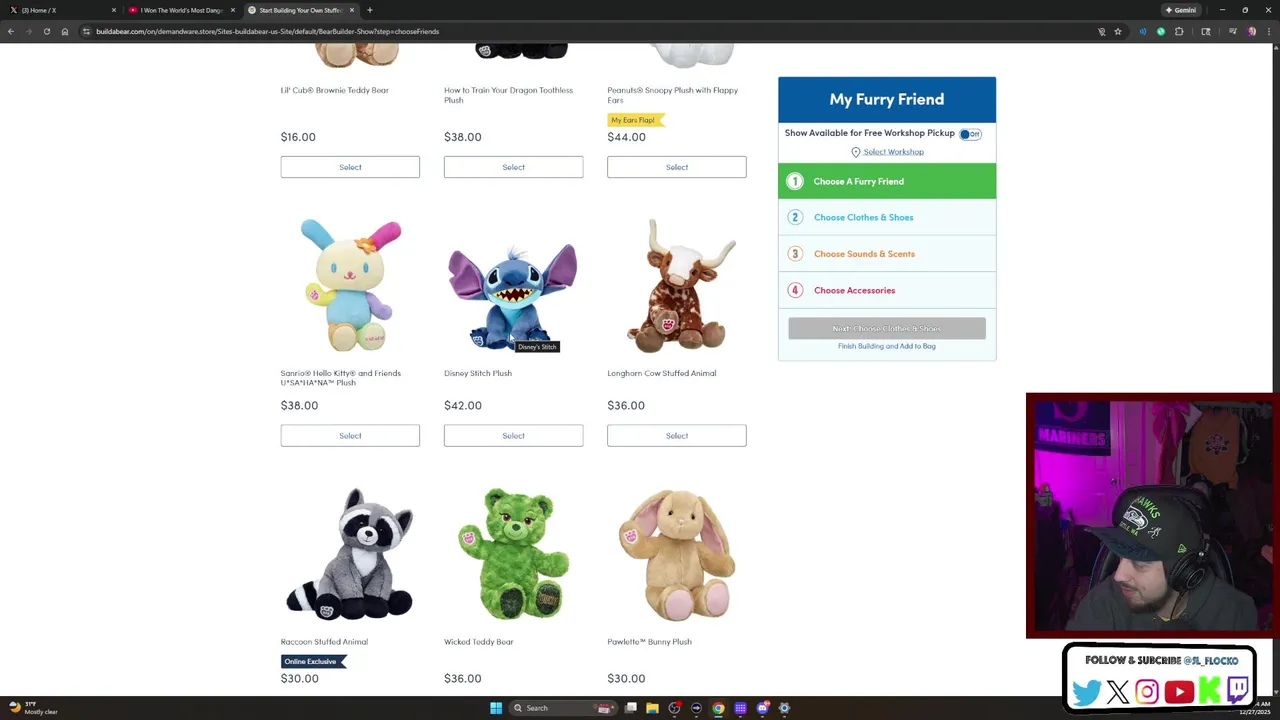Close the YouTube video tab

233,10
